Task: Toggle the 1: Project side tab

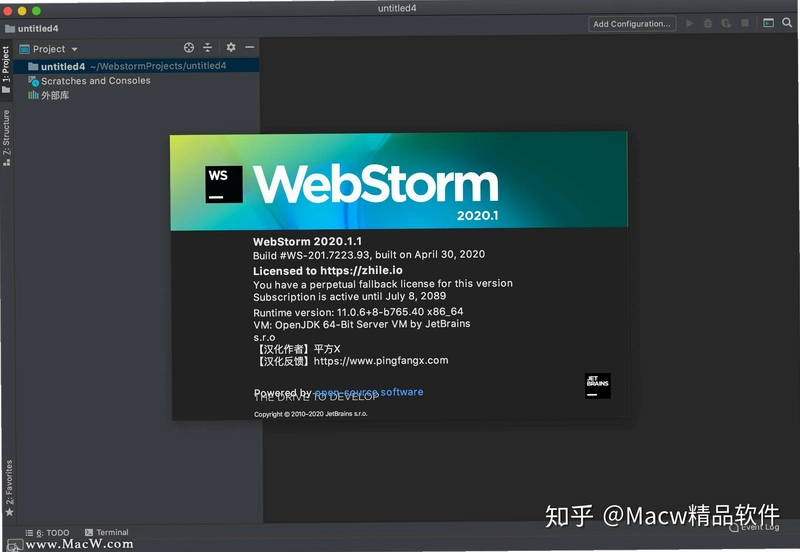Action: coord(6,69)
